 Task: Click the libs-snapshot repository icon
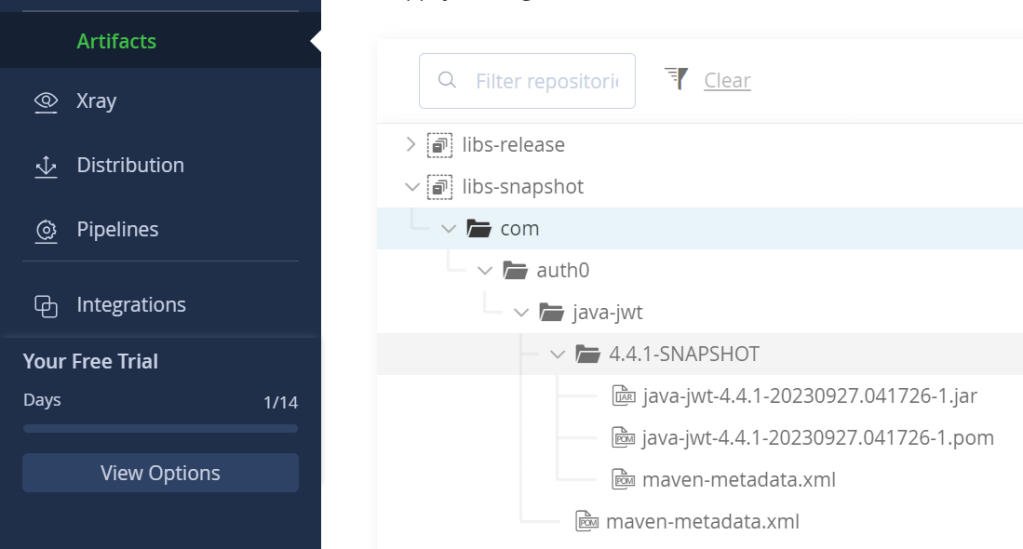439,187
